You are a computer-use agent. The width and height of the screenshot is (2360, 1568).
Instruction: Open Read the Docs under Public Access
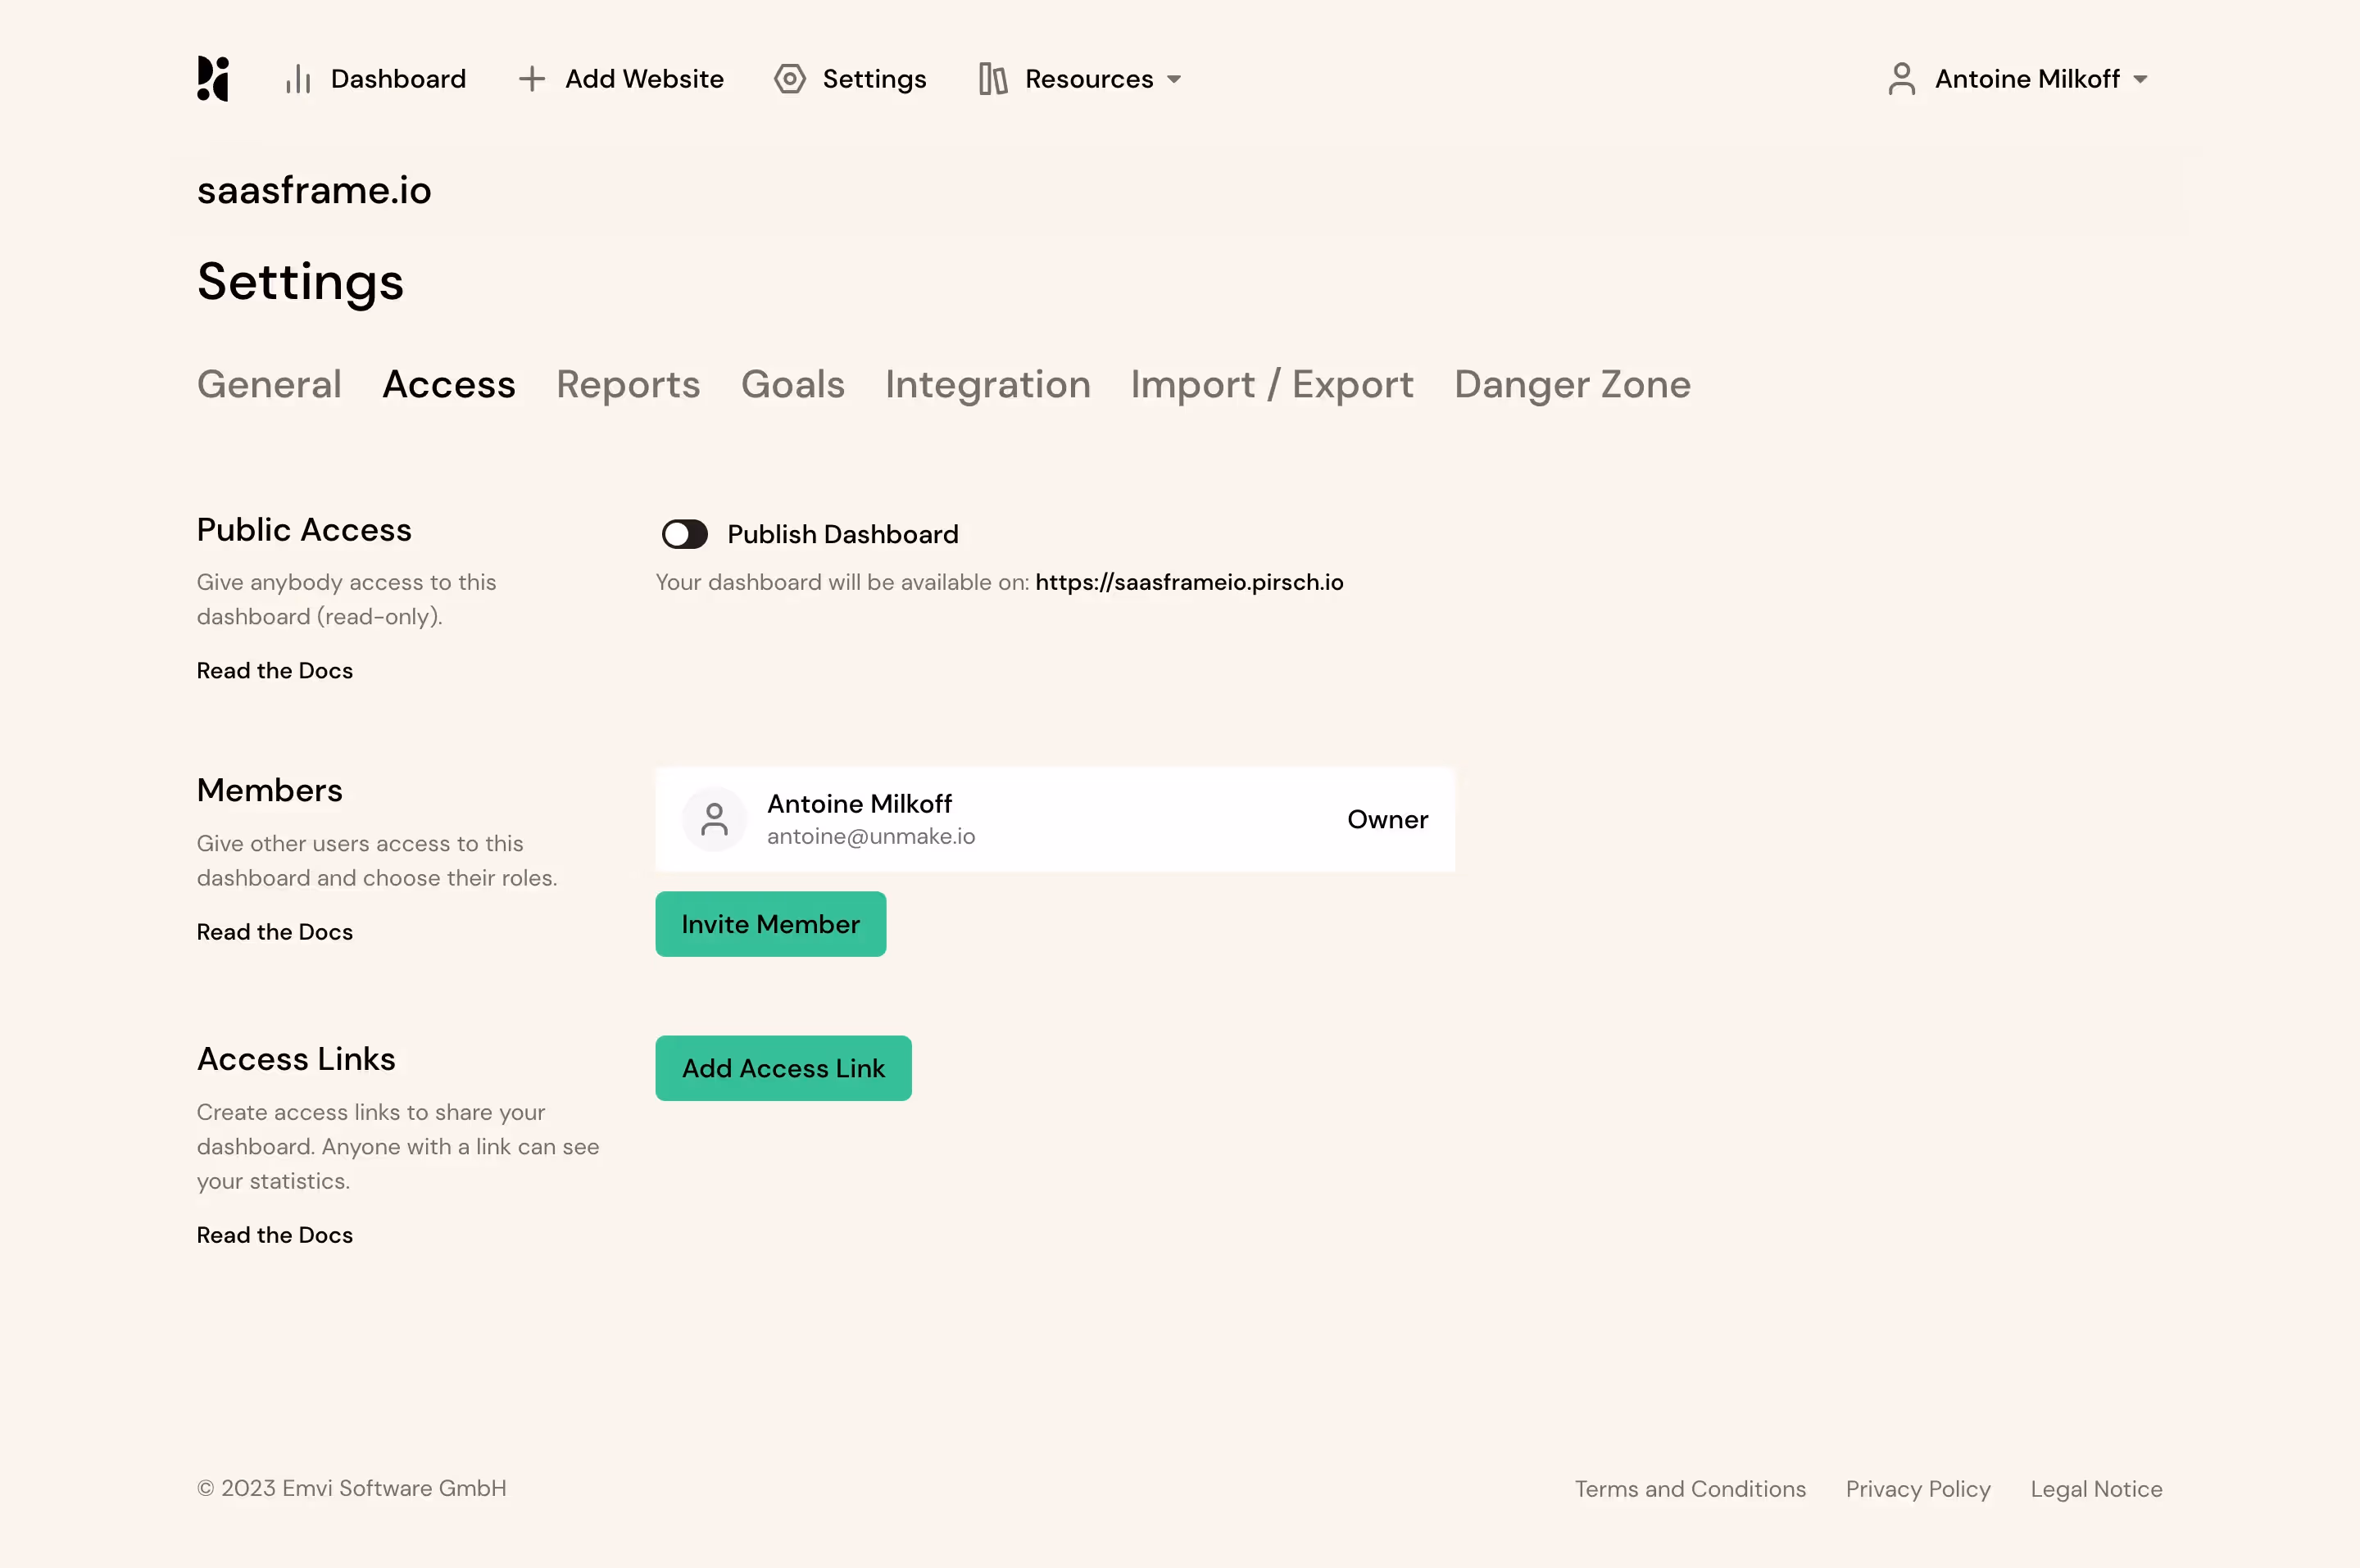[x=274, y=671]
